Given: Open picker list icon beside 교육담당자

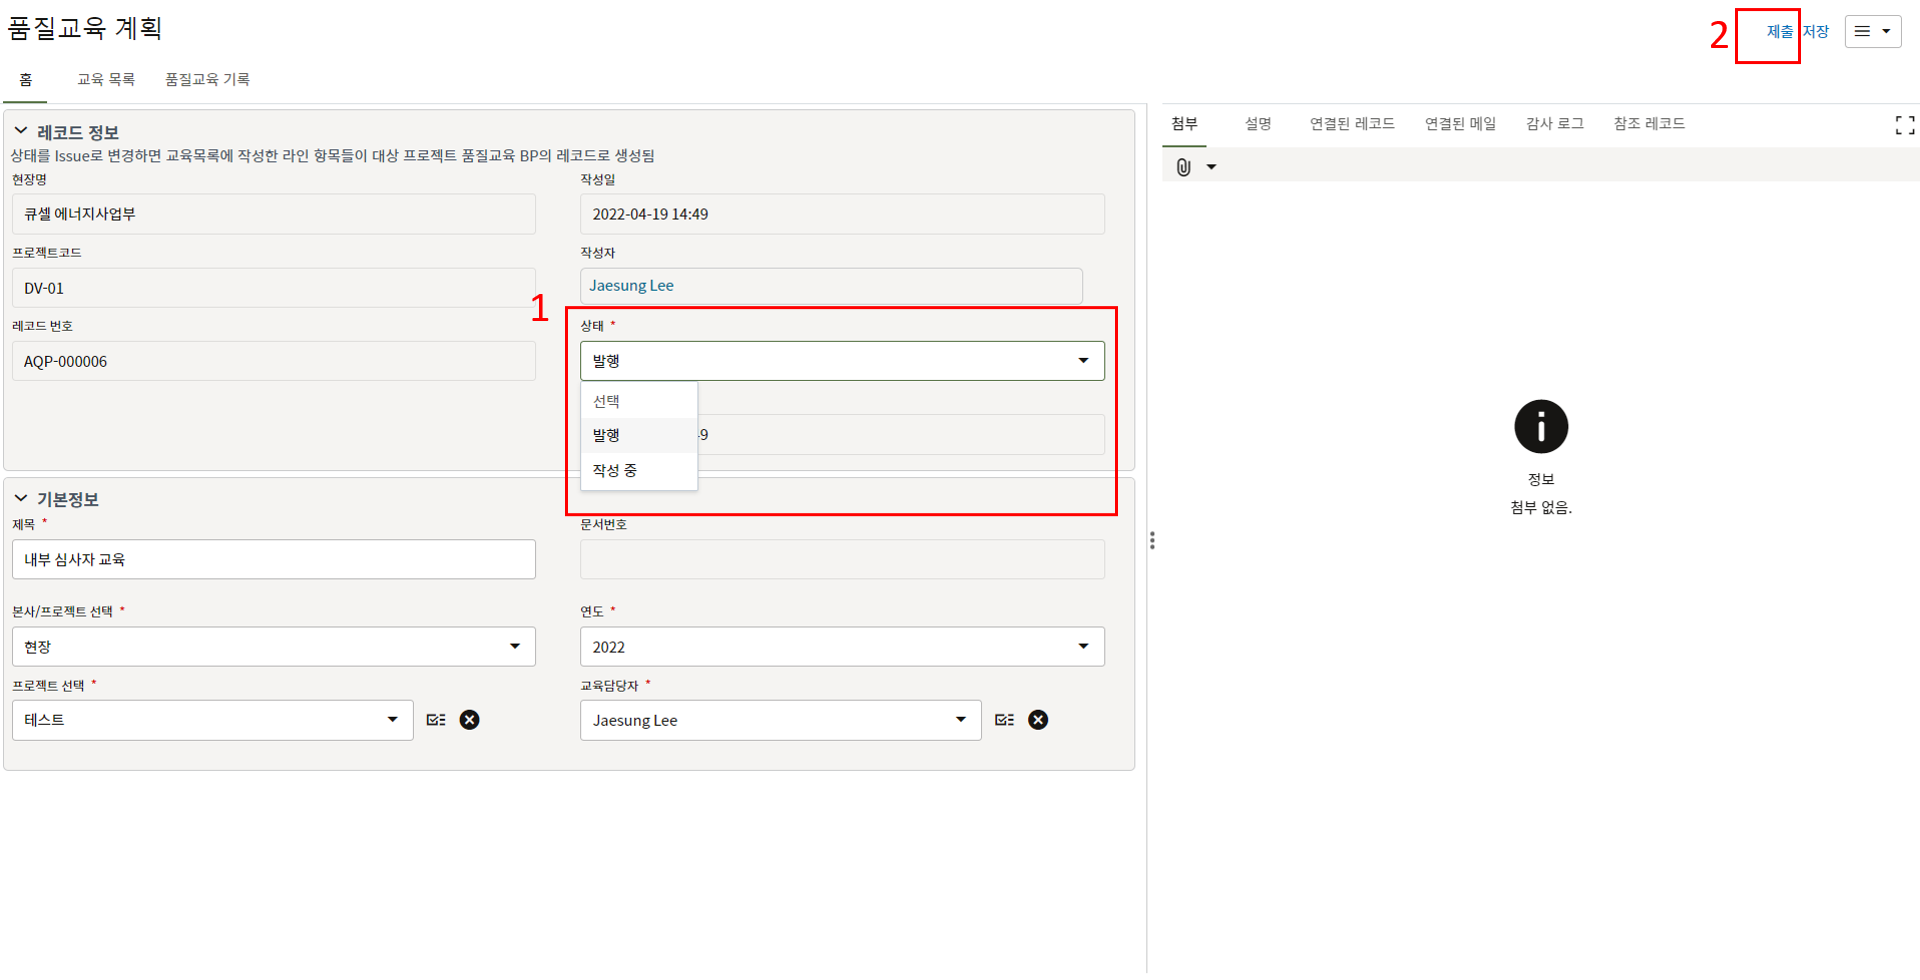Looking at the screenshot, I should coord(1004,720).
